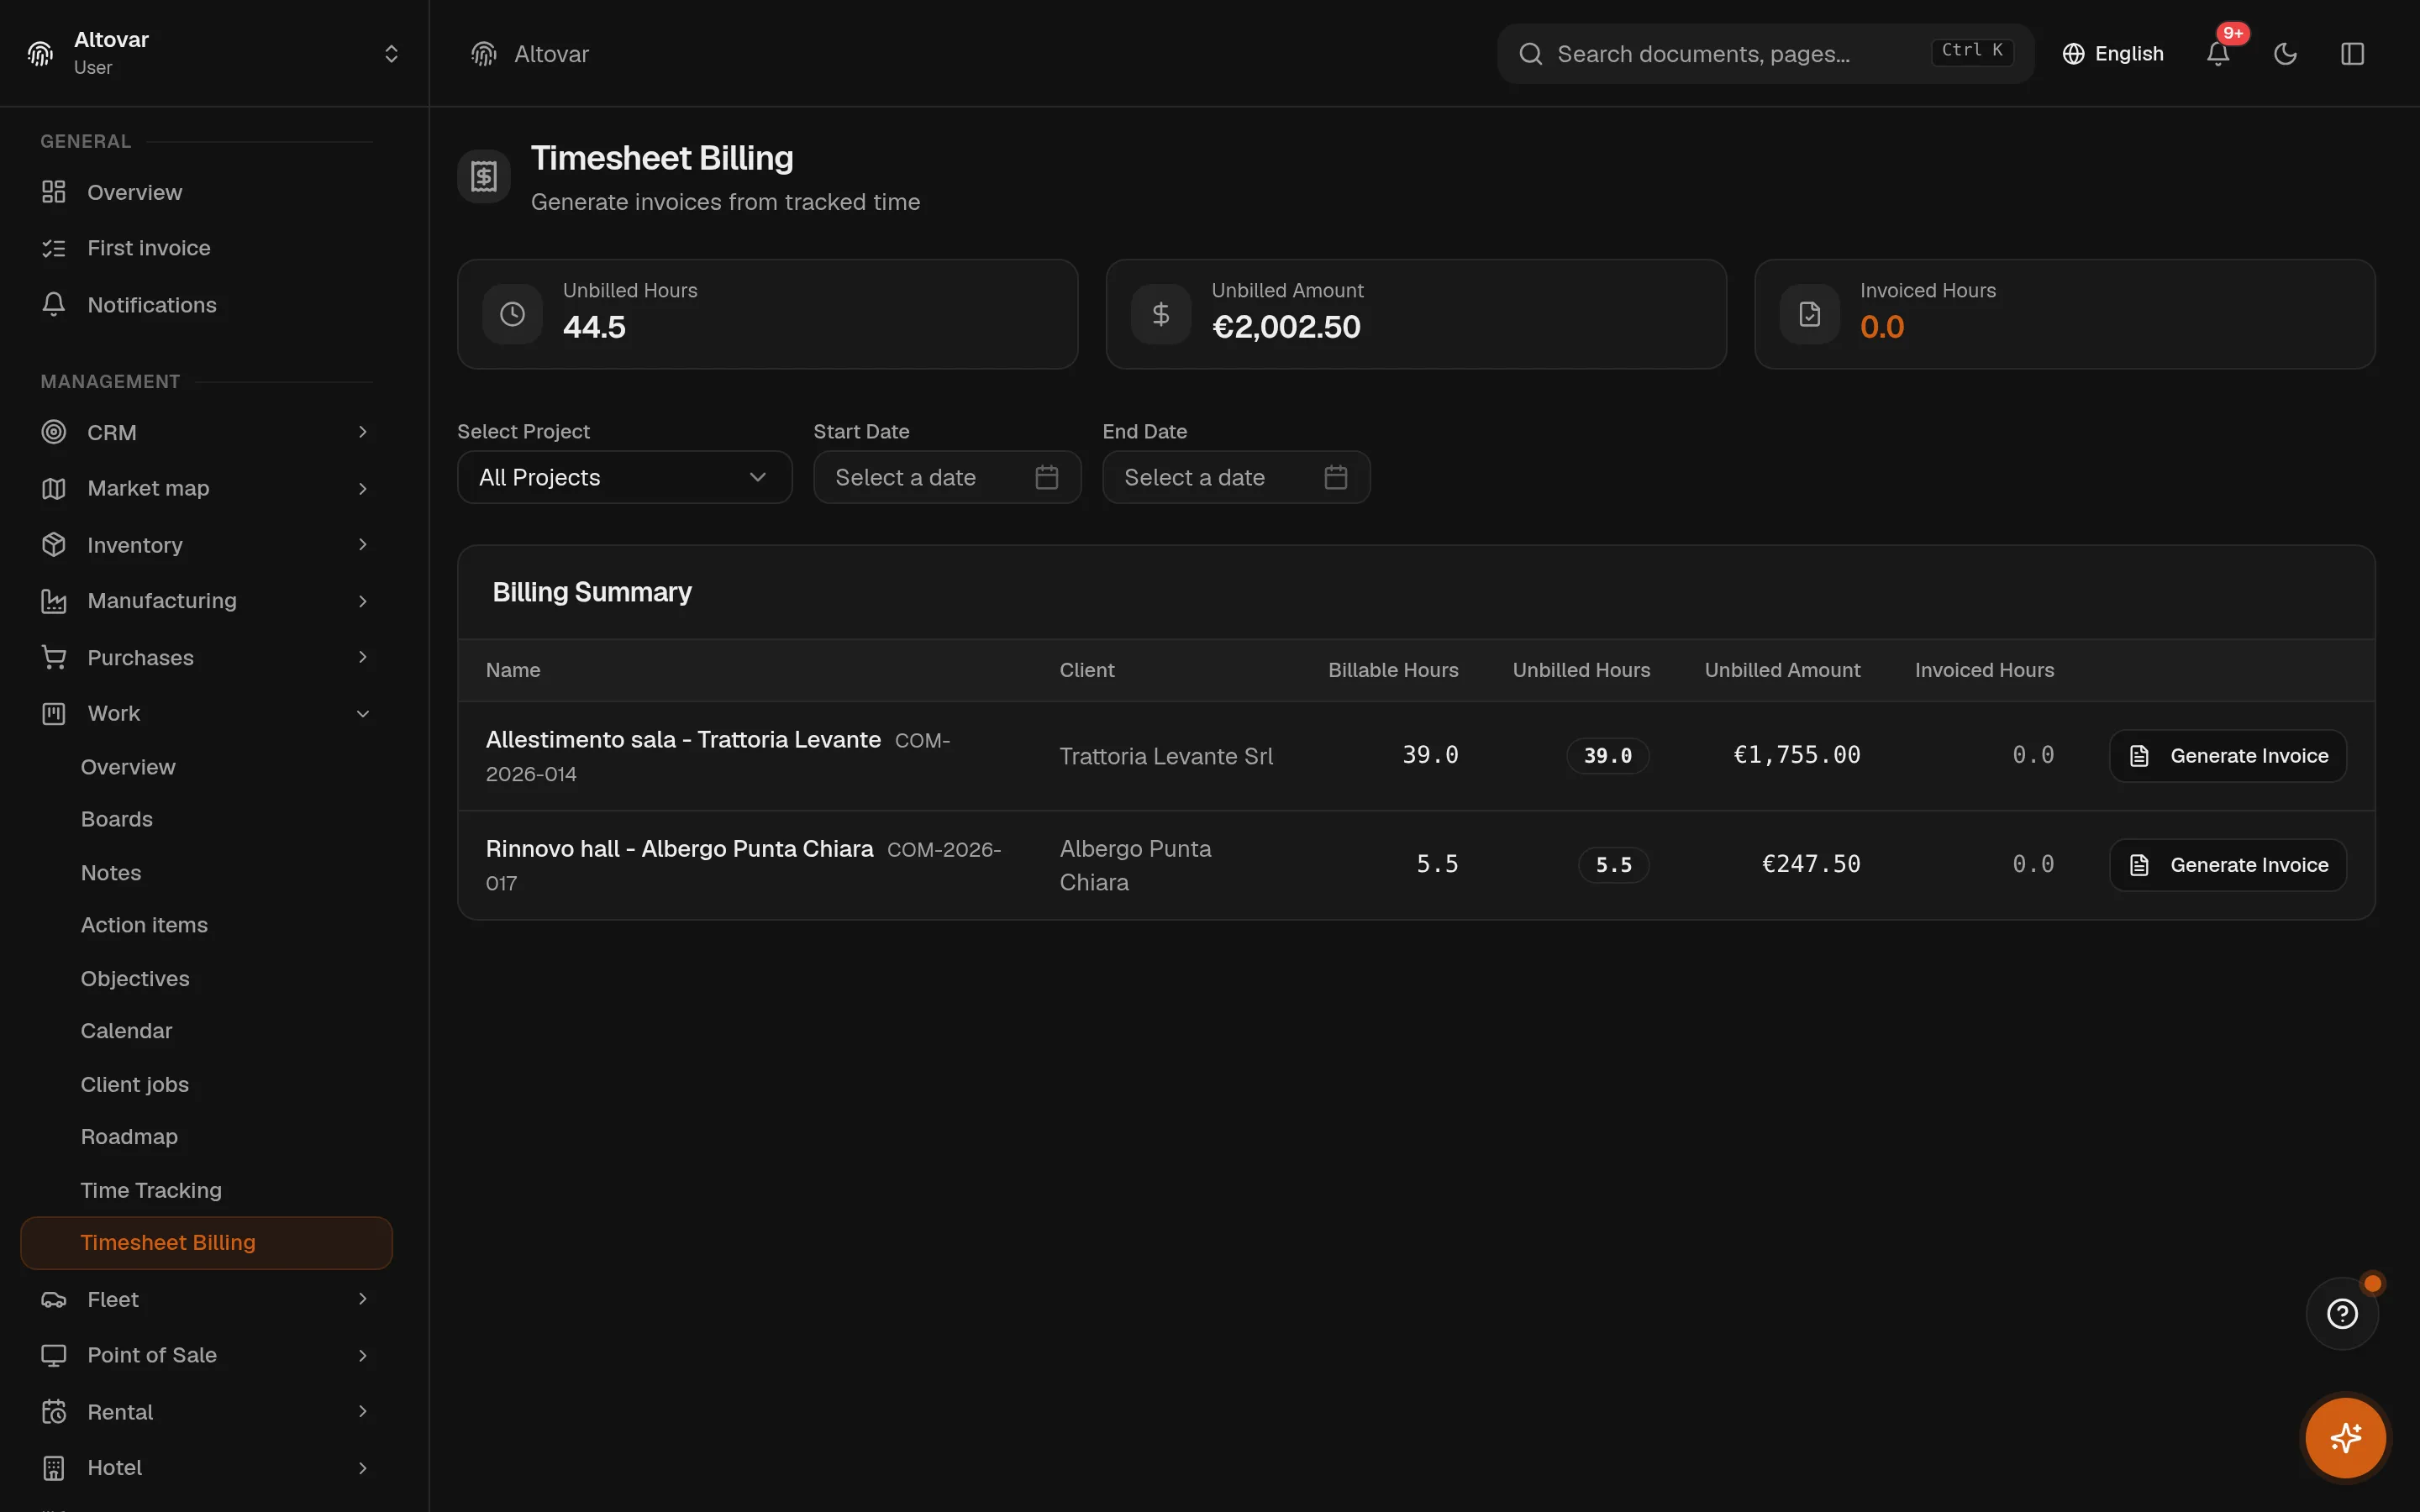Image resolution: width=2420 pixels, height=1512 pixels.
Task: Click the €1,755.00 unbilled amount cell
Action: [x=1796, y=755]
